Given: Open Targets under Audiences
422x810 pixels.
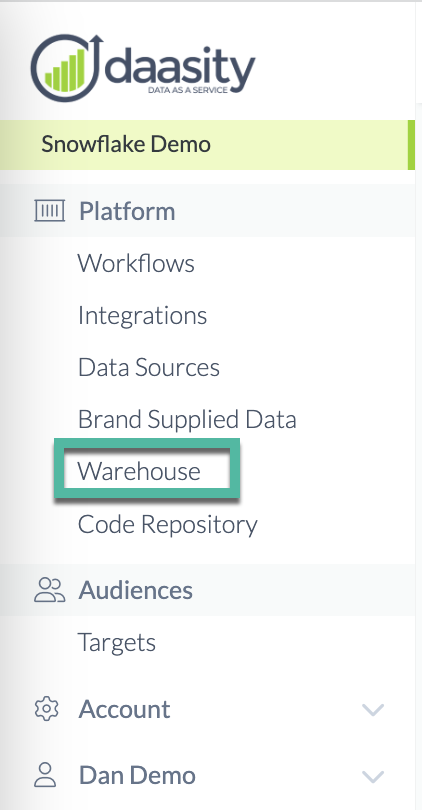Looking at the screenshot, I should point(116,643).
